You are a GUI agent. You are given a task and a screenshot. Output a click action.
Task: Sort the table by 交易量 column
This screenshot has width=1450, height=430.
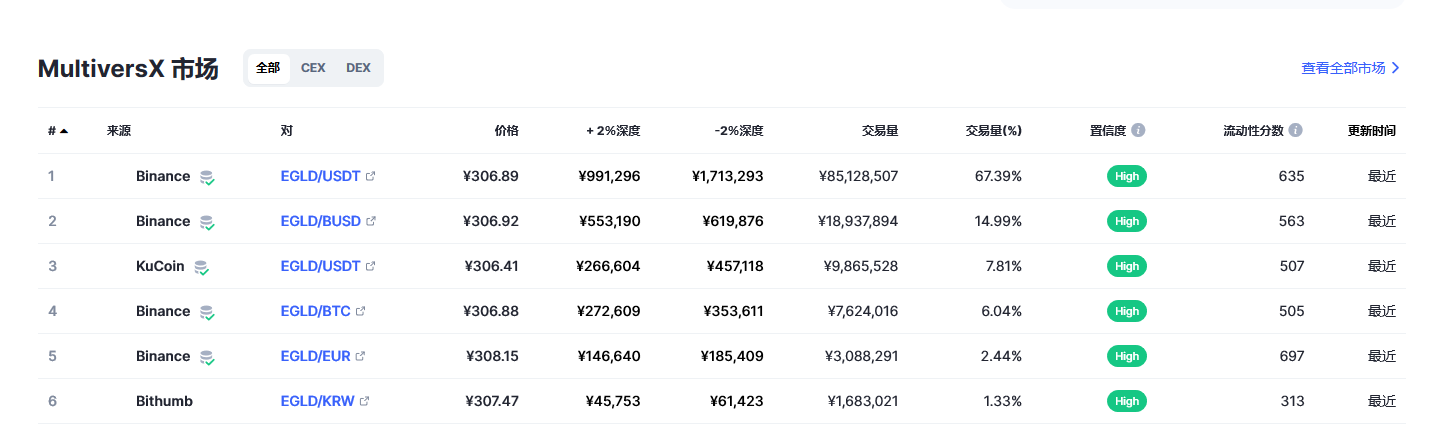880,130
